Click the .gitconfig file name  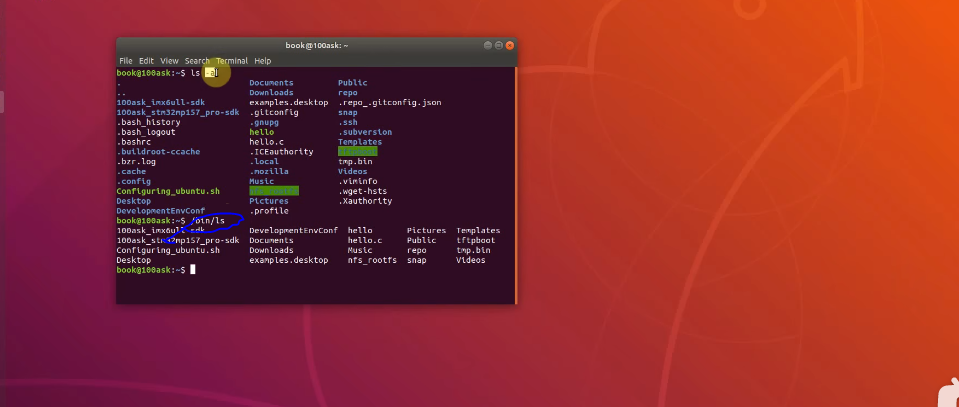coord(273,113)
